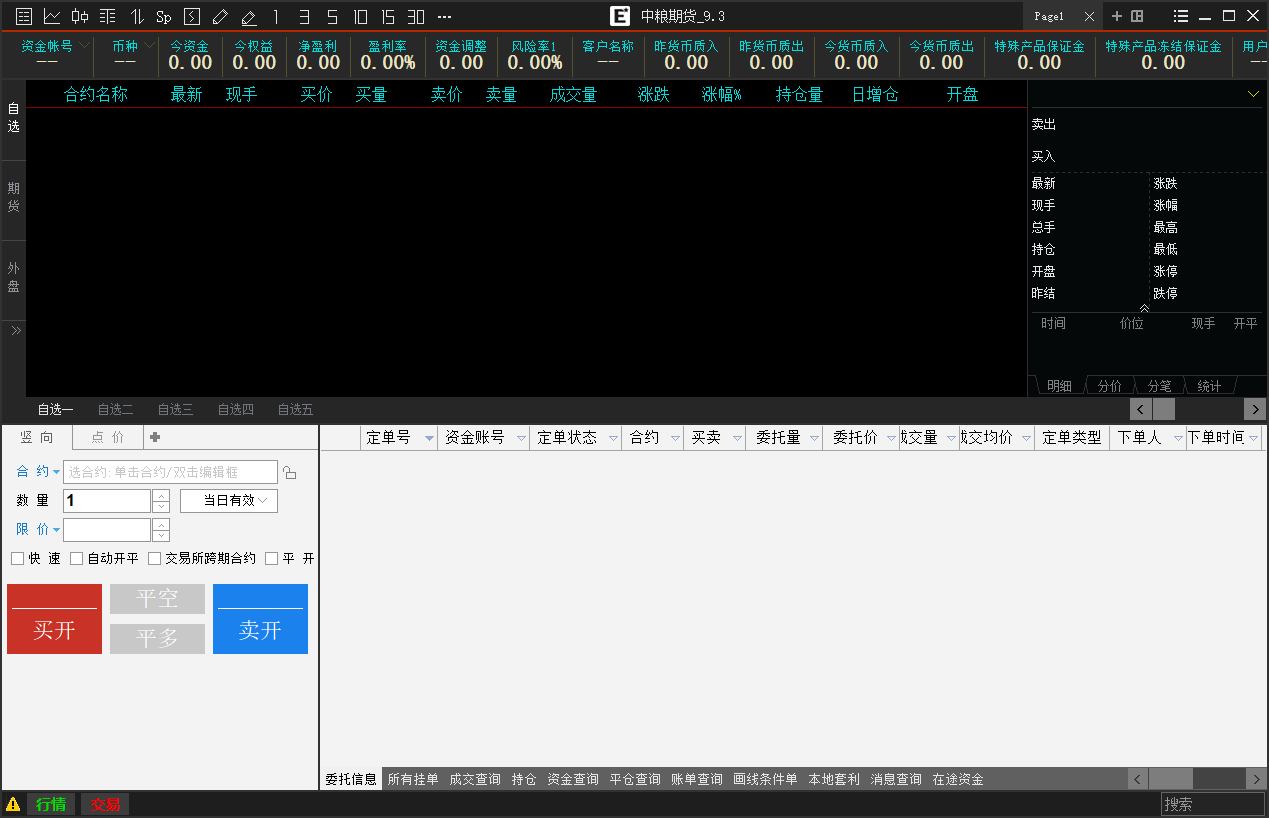This screenshot has width=1269, height=818.
Task: Enable the 快速 checkbox
Action: point(17,559)
